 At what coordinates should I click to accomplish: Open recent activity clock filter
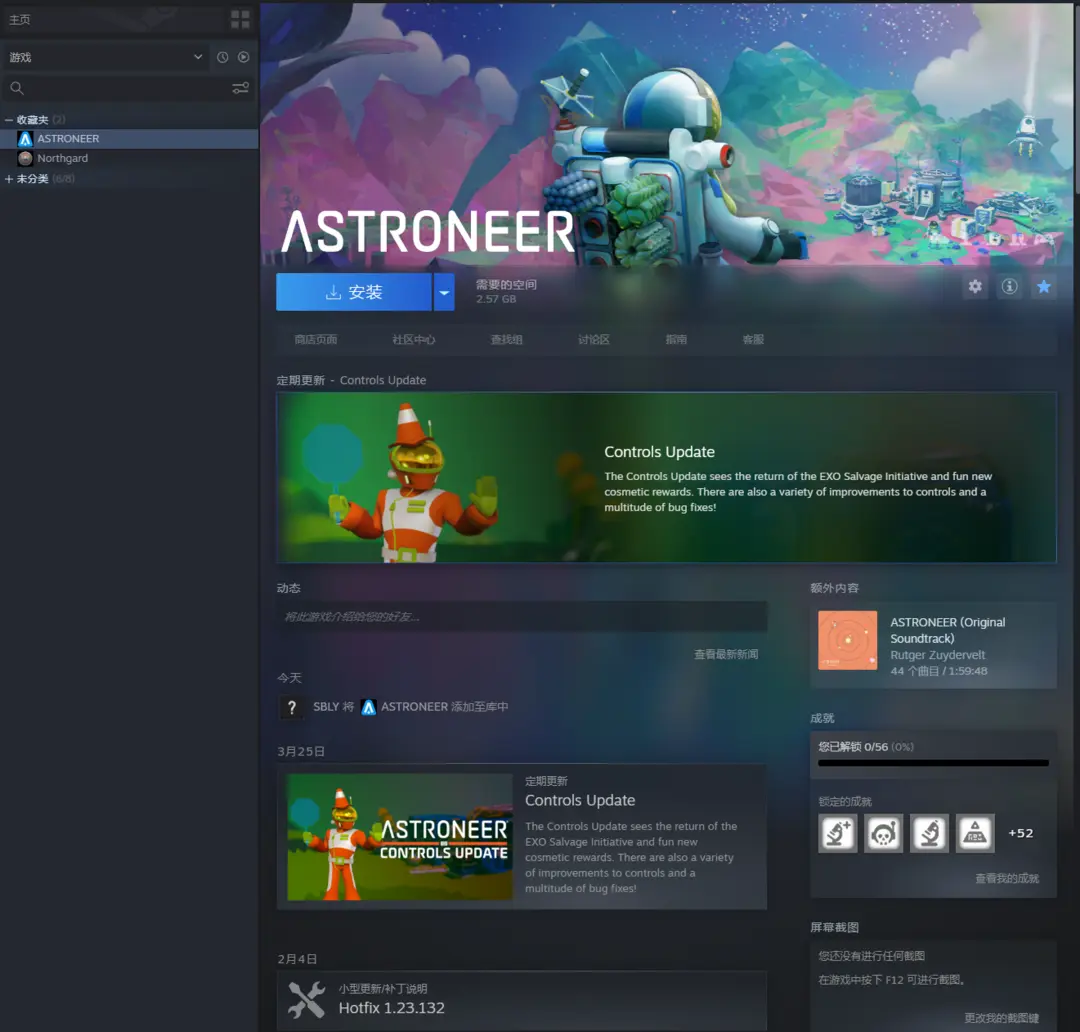222,57
